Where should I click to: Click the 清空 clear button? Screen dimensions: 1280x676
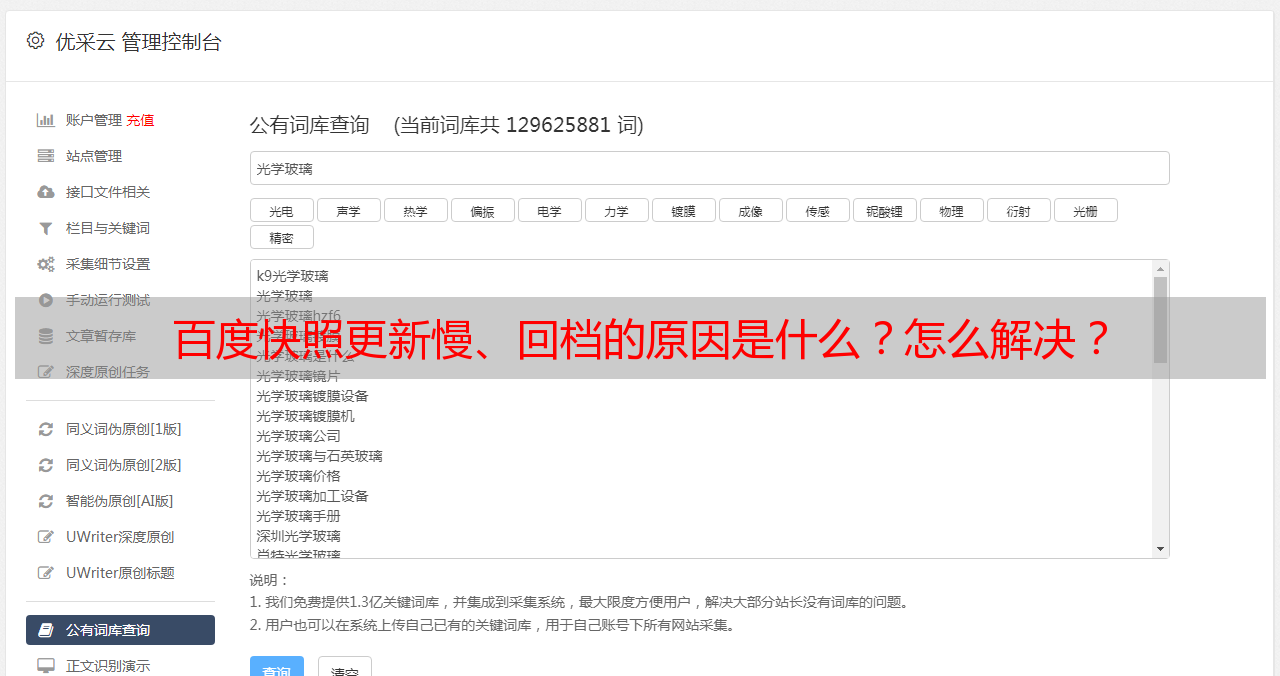[x=345, y=668]
